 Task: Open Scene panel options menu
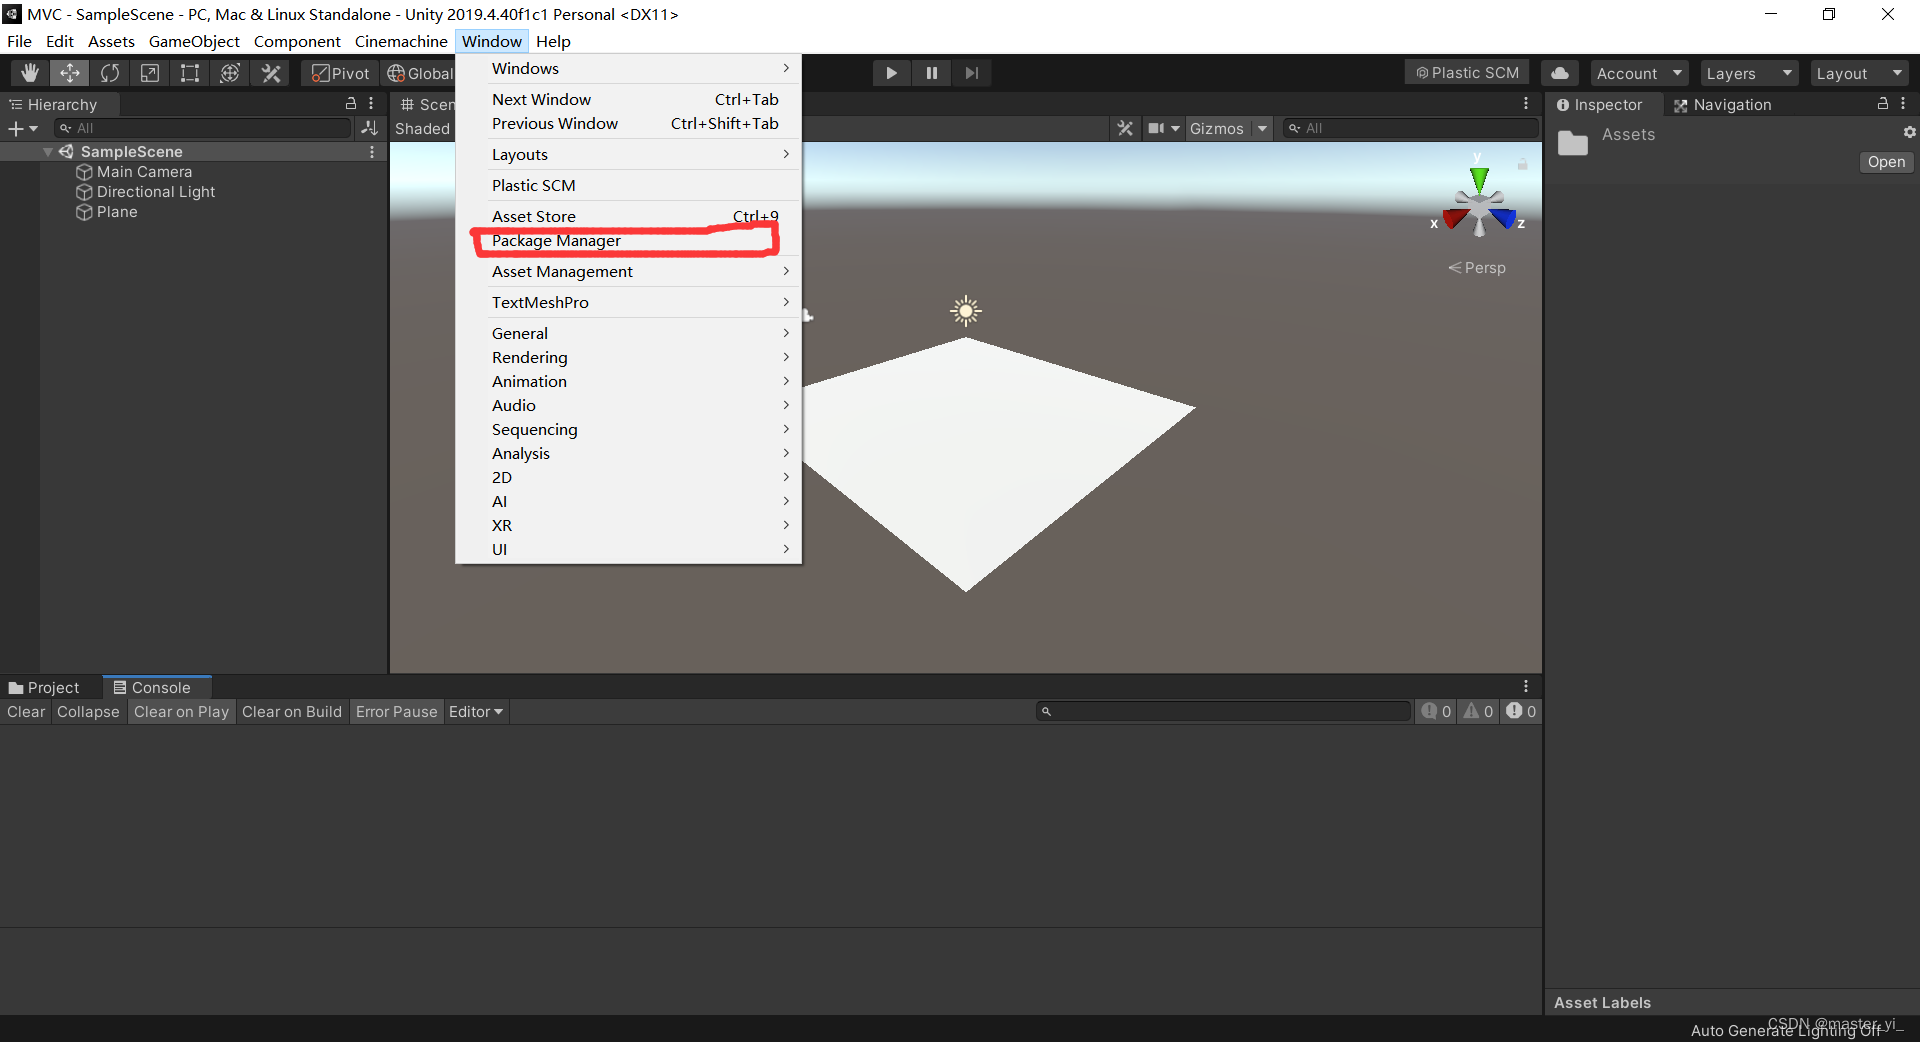(x=1526, y=104)
